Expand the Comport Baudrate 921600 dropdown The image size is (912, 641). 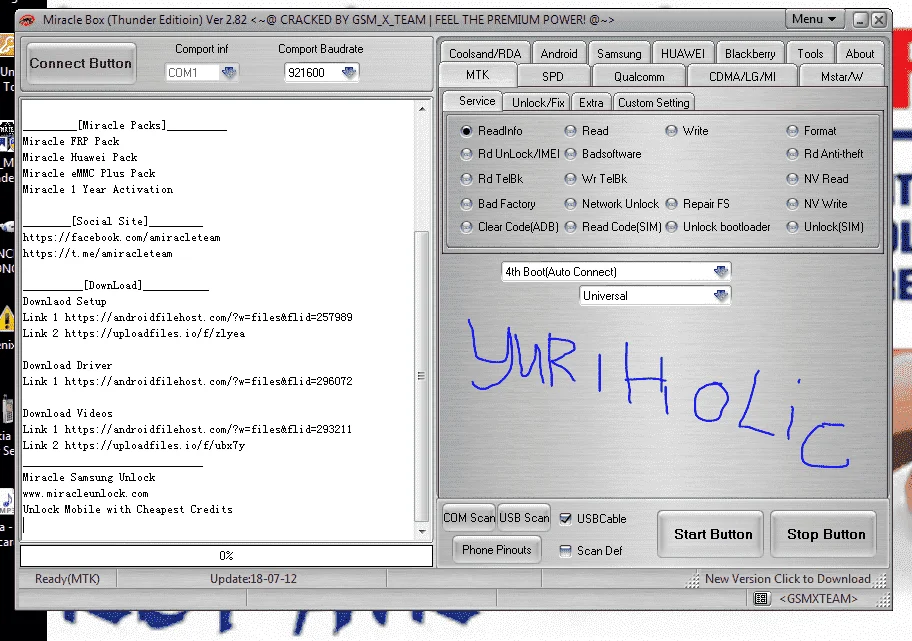(x=349, y=73)
